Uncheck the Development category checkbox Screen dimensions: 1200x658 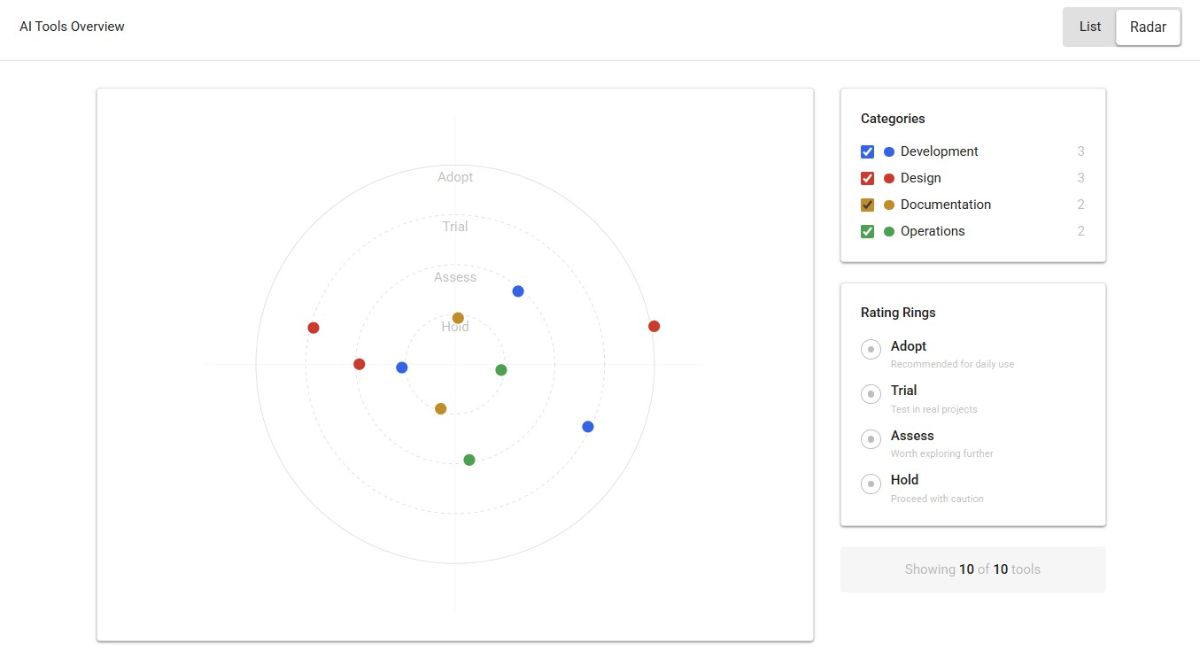867,152
